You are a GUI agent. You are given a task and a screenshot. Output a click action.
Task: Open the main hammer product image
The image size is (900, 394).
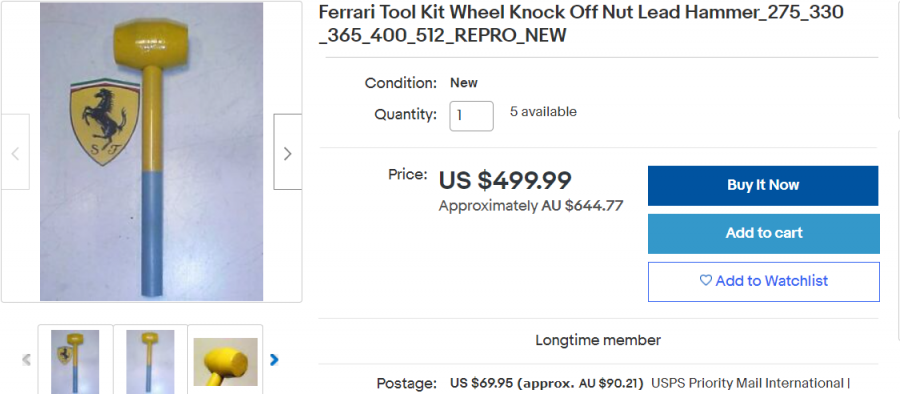coord(152,152)
